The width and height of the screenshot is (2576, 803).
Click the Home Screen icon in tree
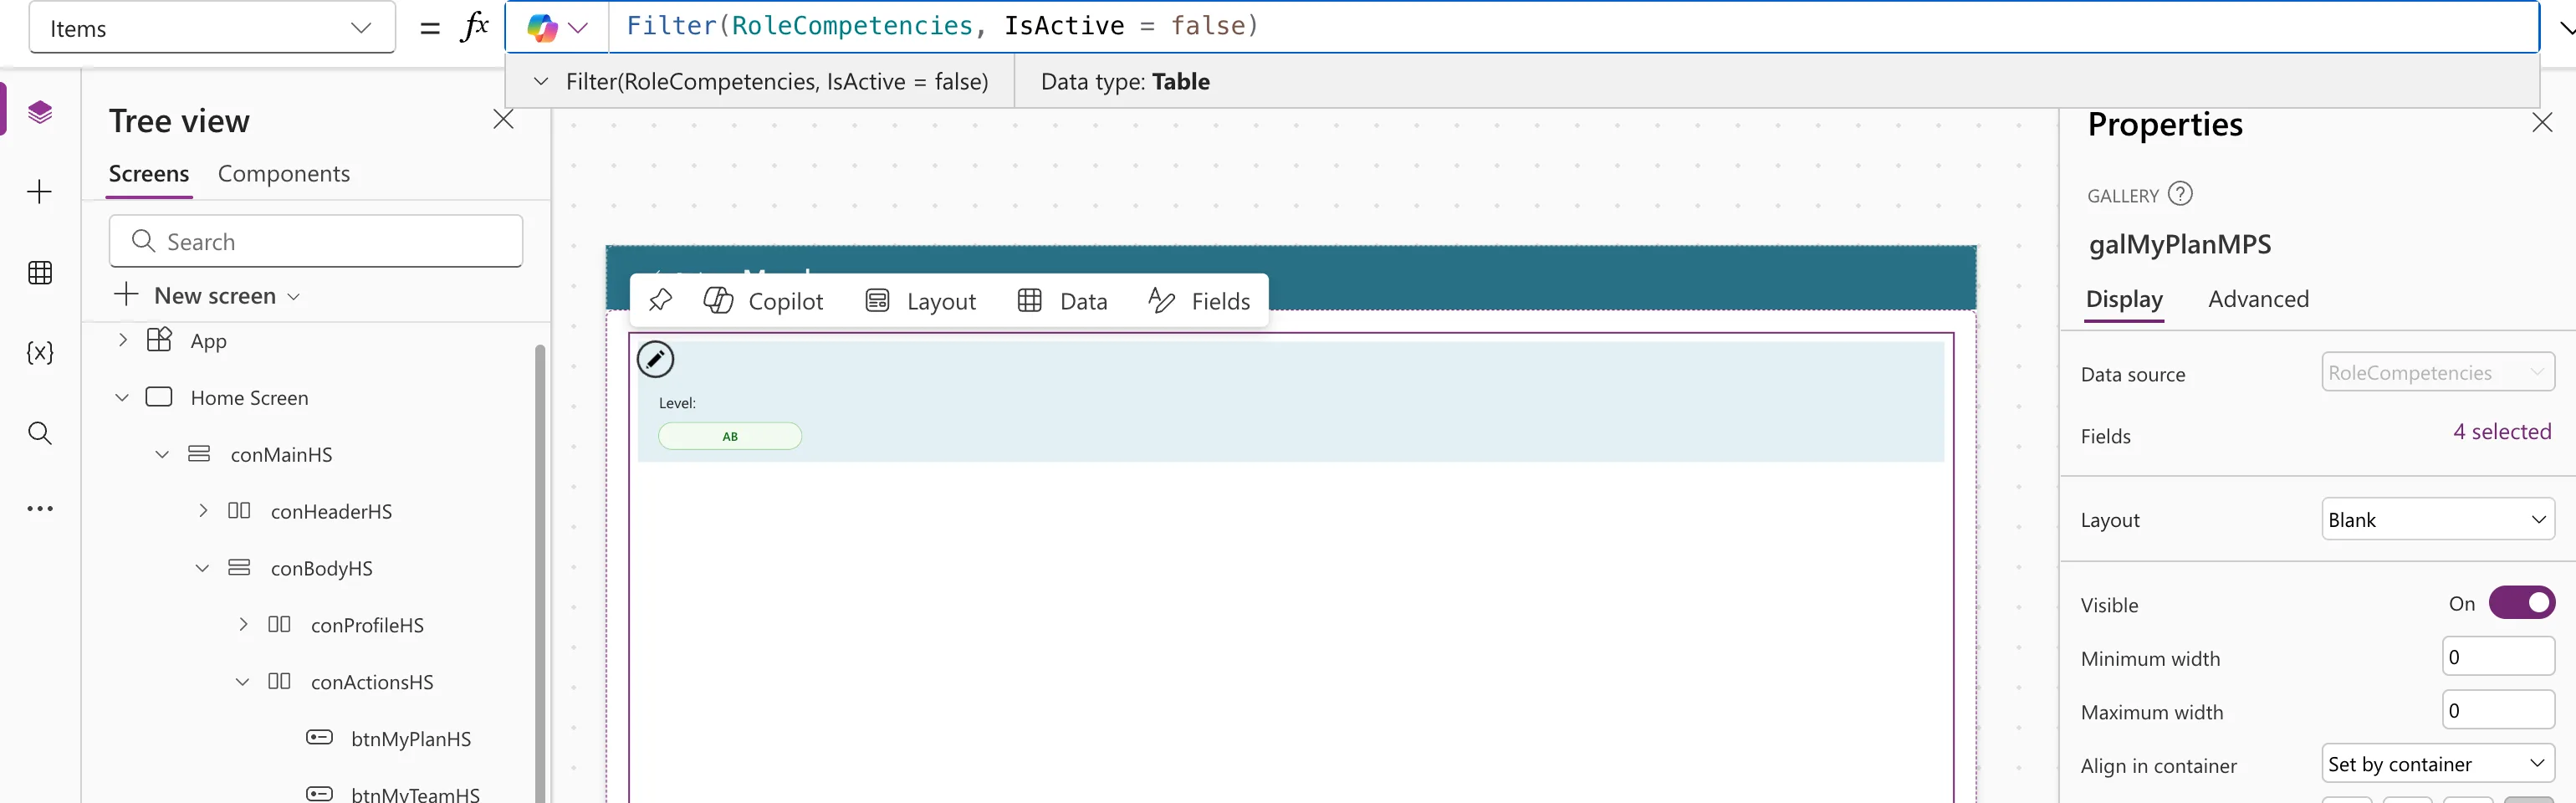(159, 397)
